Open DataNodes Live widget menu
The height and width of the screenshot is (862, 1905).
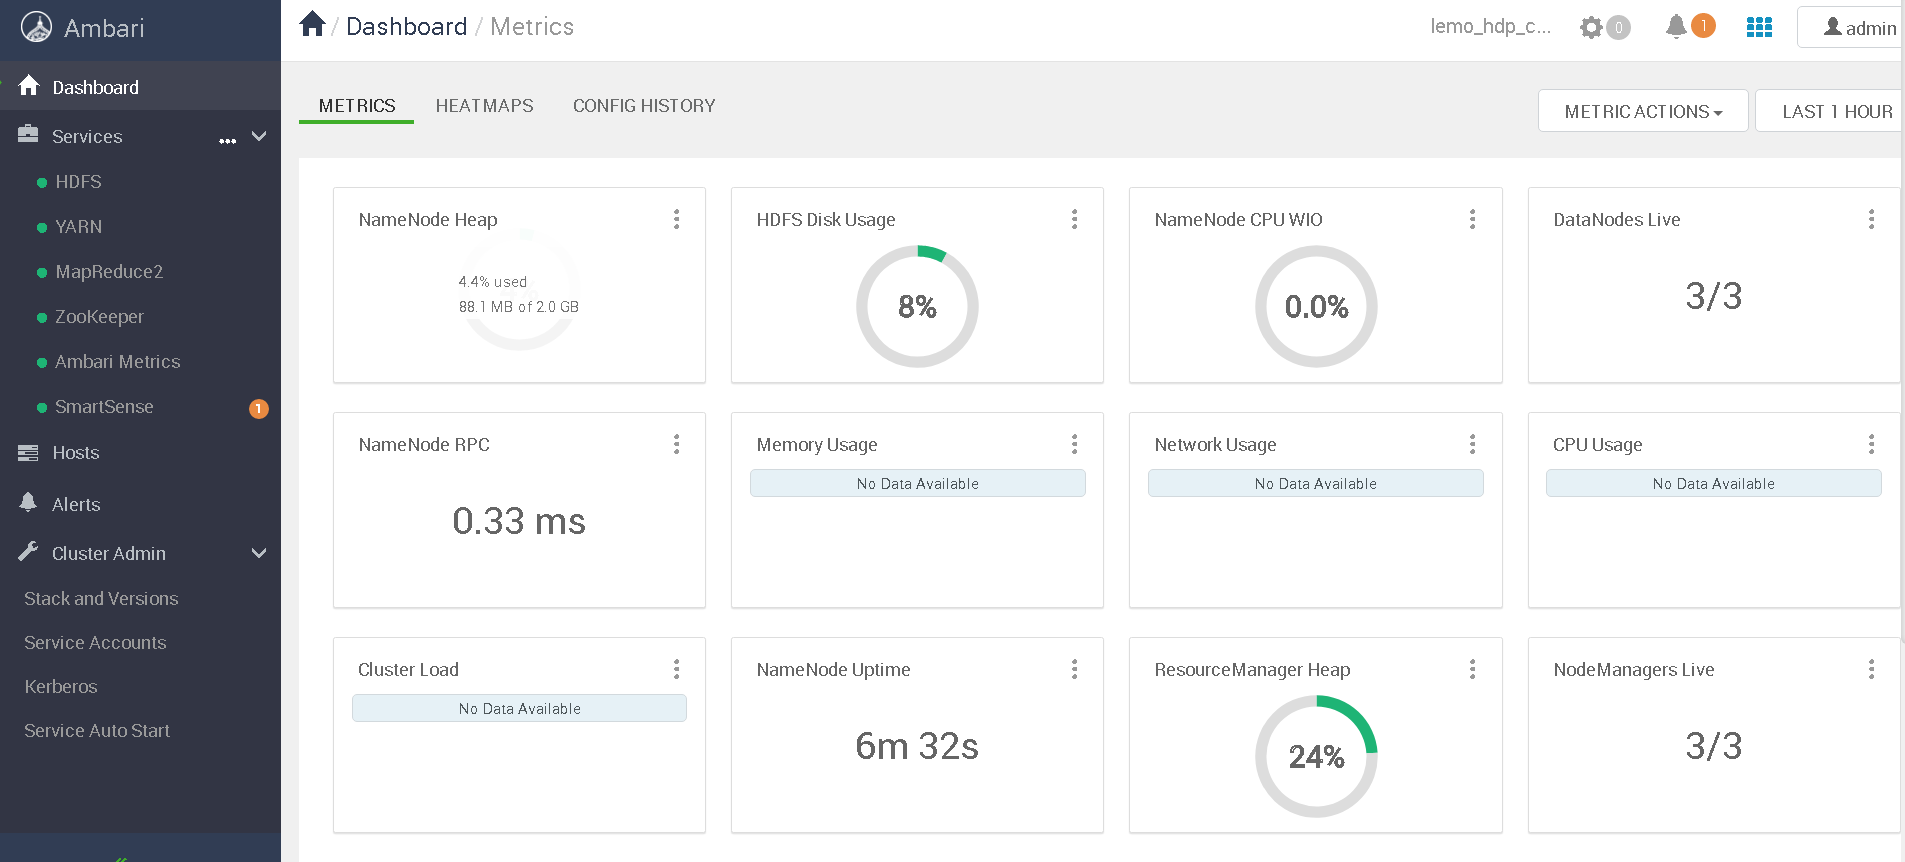click(x=1871, y=219)
